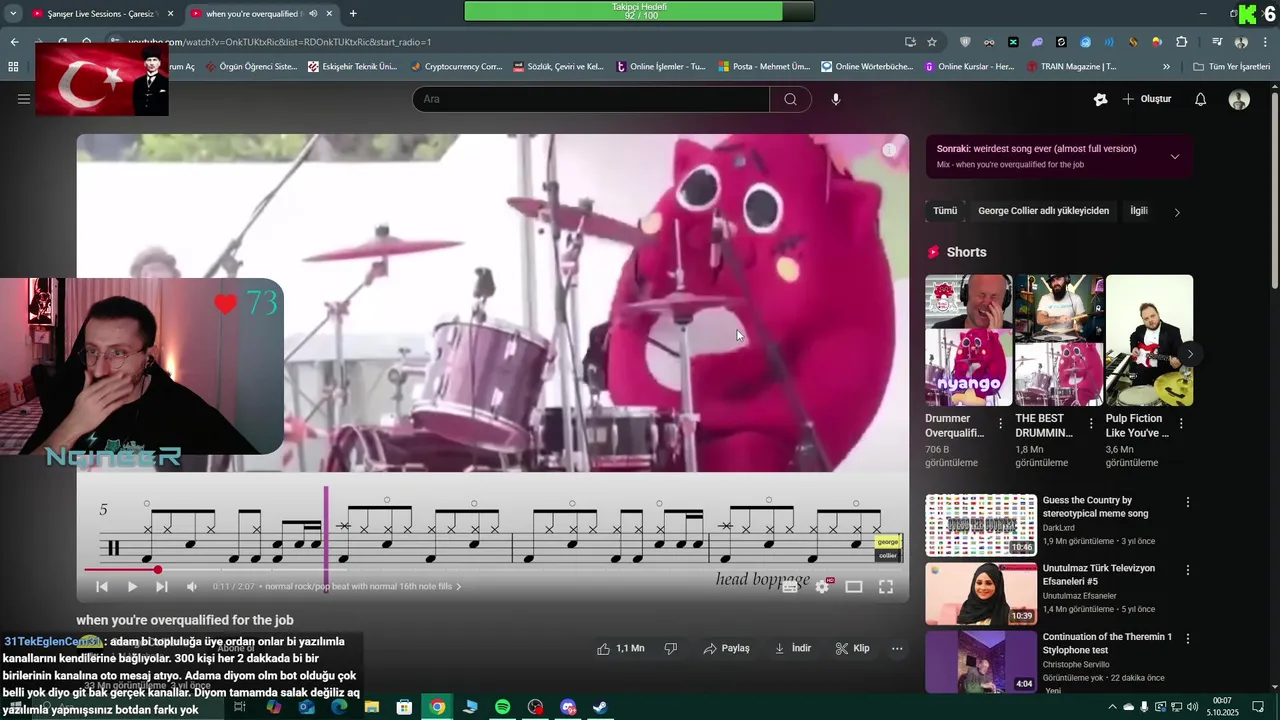Expand the Sonraki mix playlist panel
The width and height of the screenshot is (1280, 720).
coord(1175,156)
